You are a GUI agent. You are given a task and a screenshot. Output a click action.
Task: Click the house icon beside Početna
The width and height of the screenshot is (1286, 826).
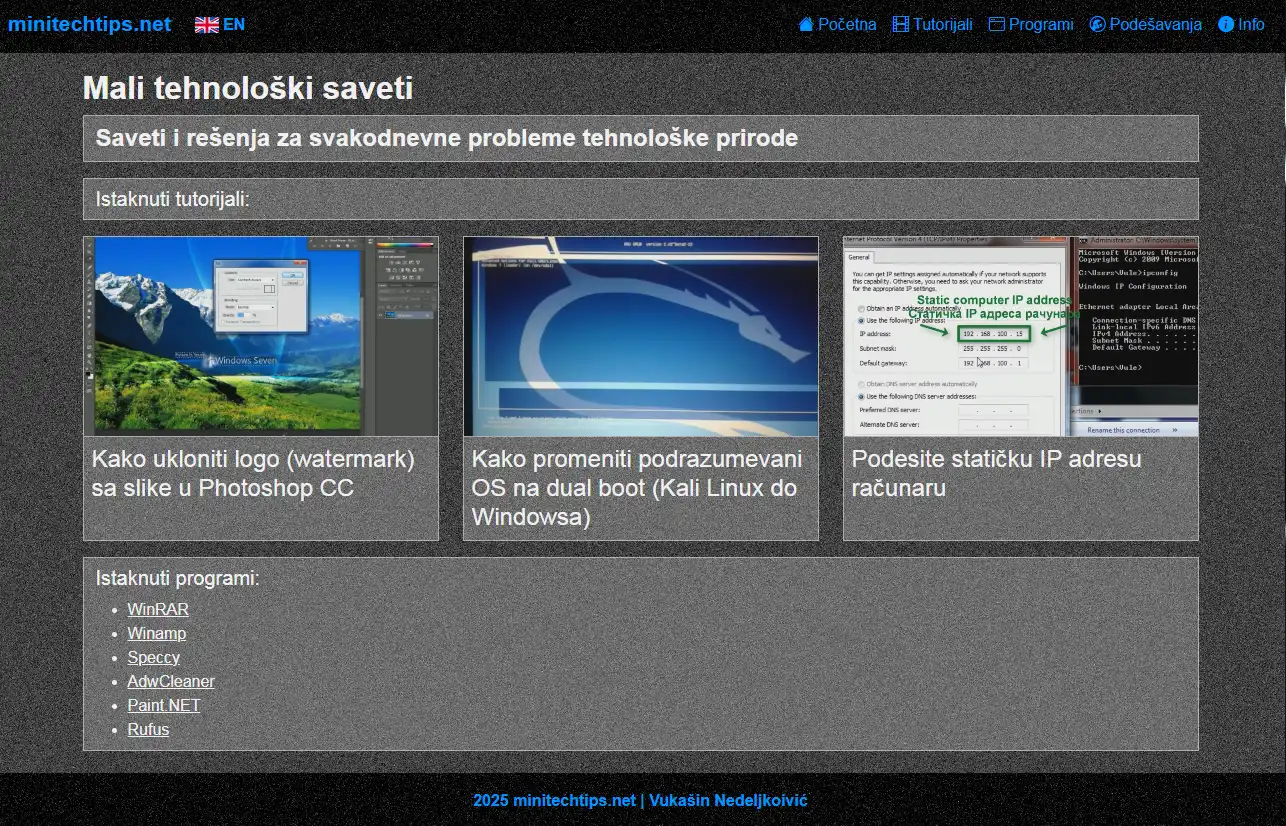(x=806, y=25)
